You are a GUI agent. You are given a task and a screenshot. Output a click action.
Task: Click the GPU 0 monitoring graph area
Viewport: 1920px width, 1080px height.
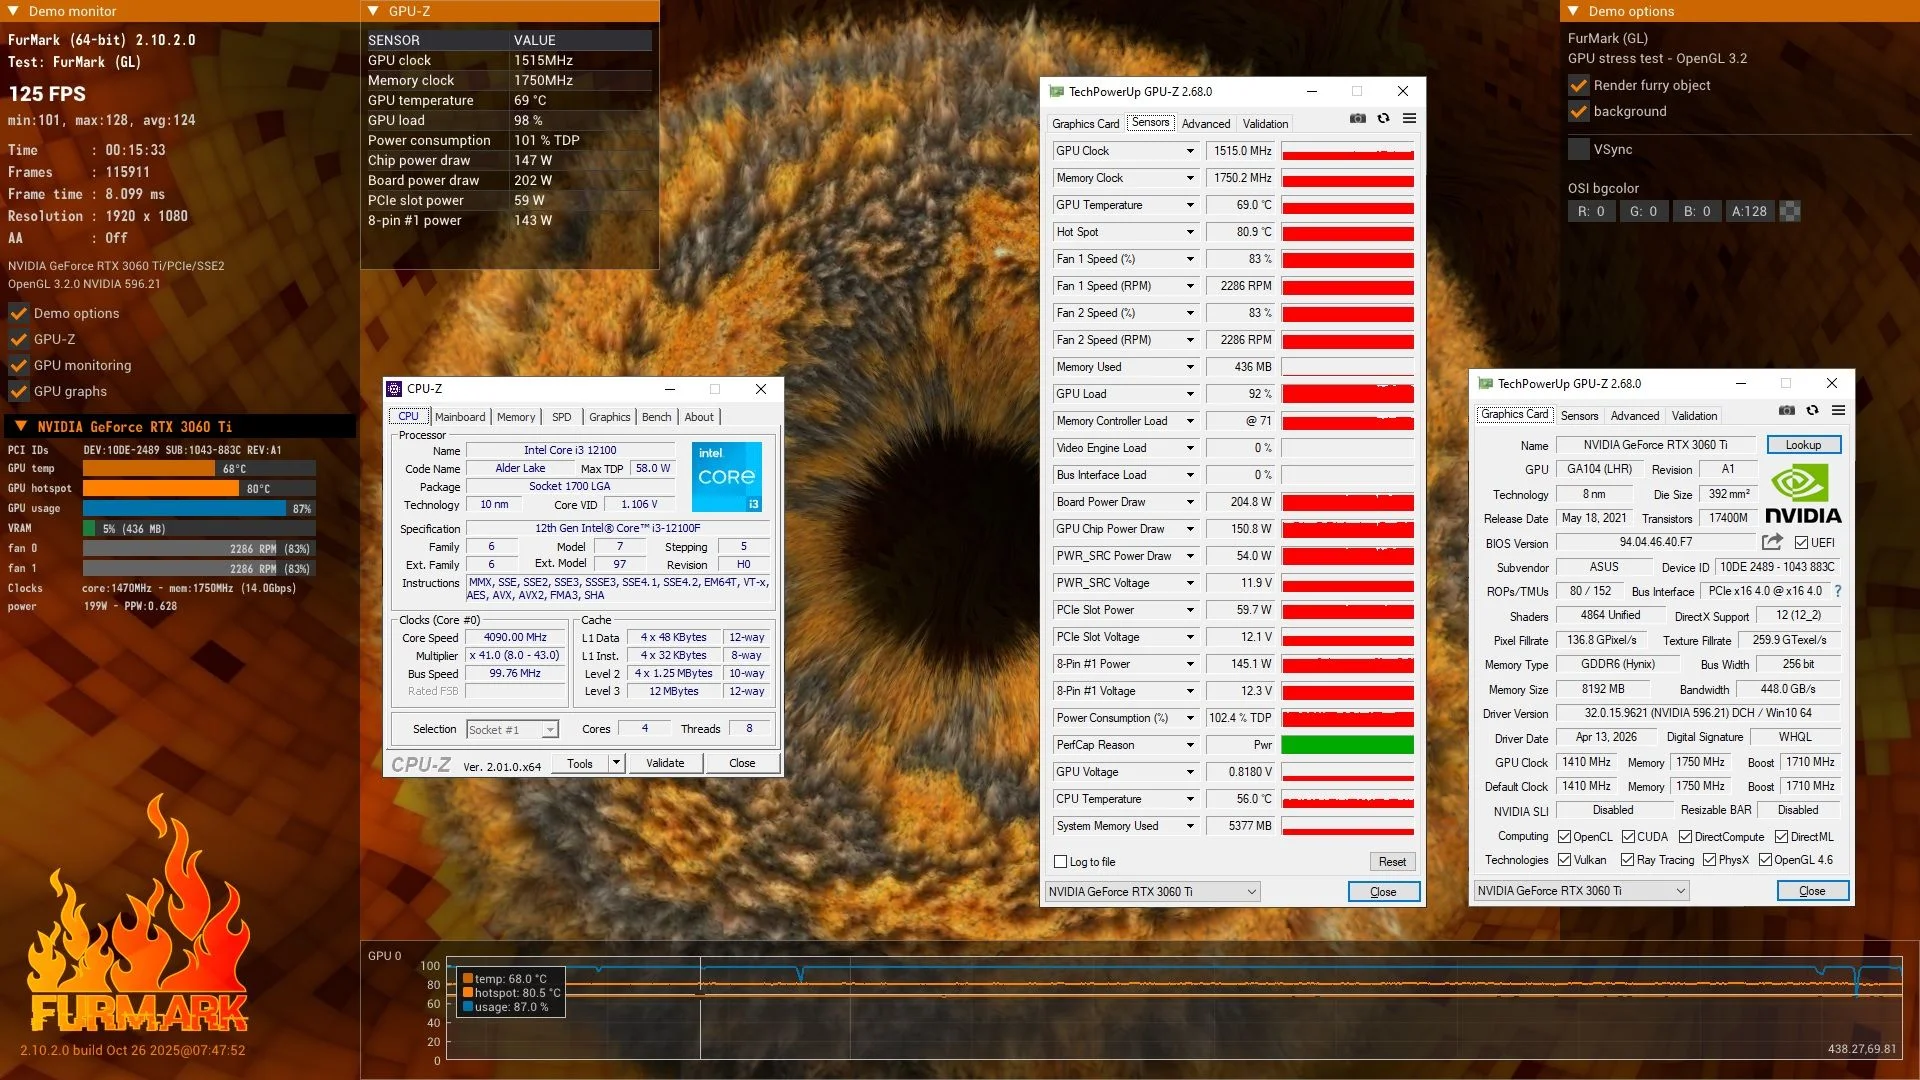click(1174, 1009)
